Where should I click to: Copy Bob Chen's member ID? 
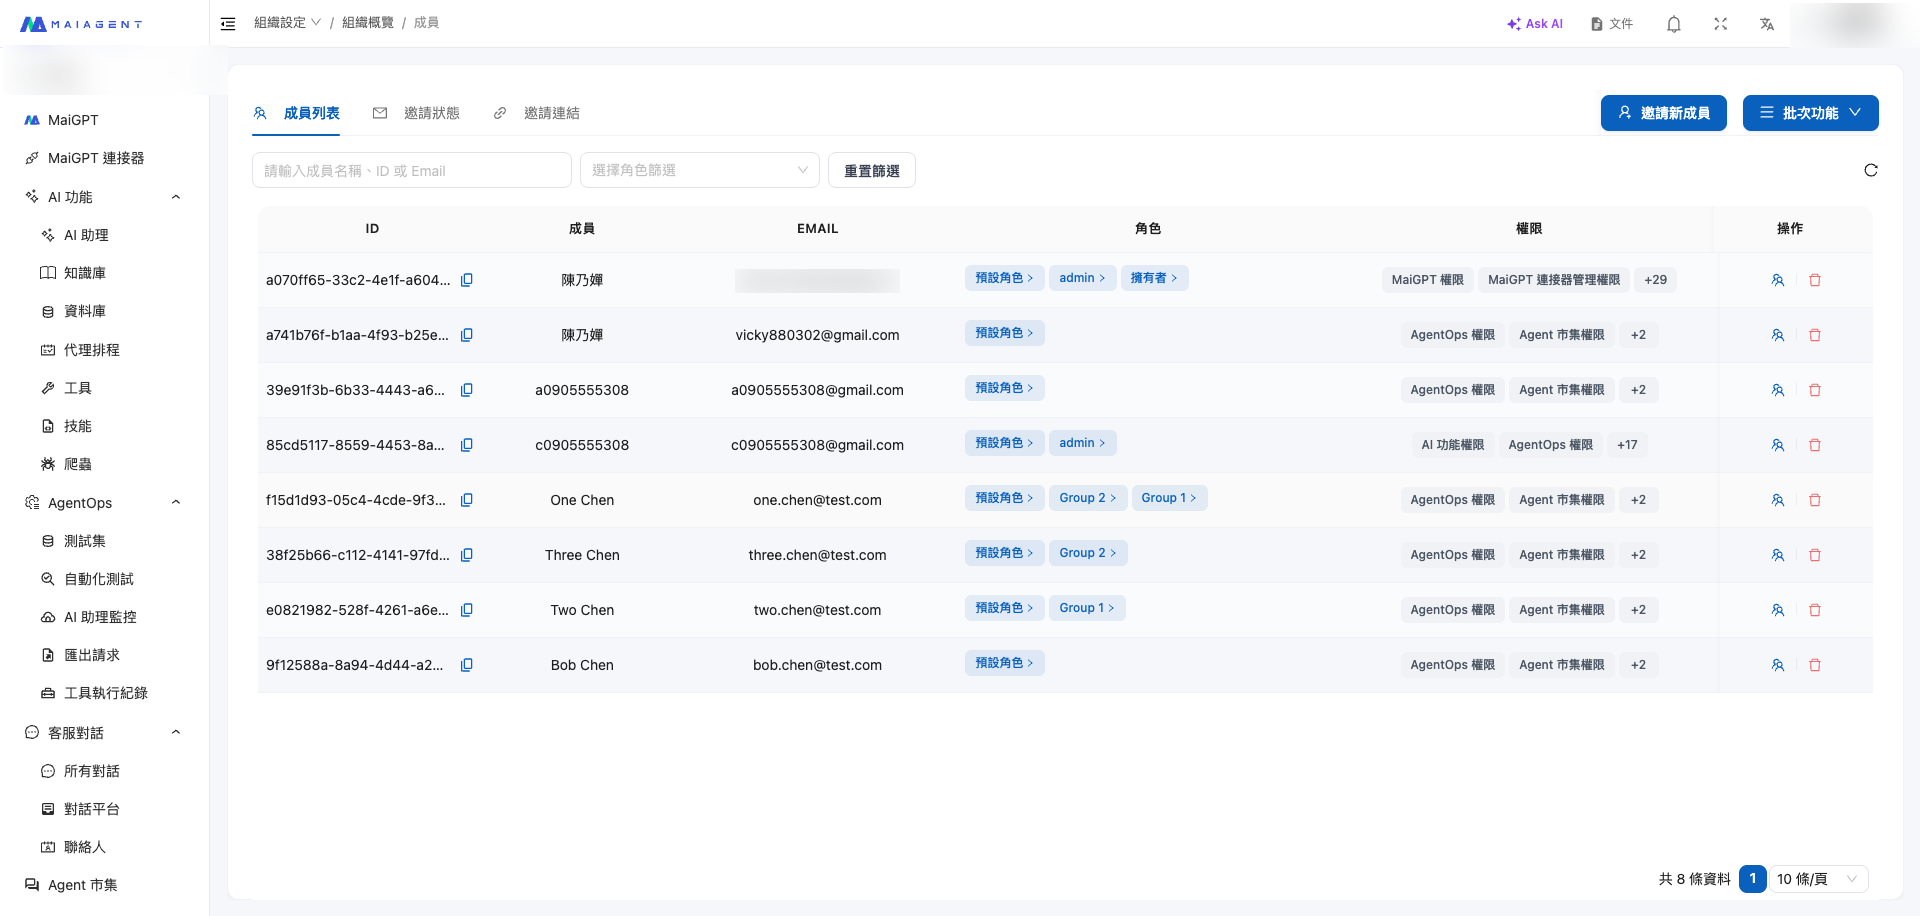pyautogui.click(x=467, y=664)
